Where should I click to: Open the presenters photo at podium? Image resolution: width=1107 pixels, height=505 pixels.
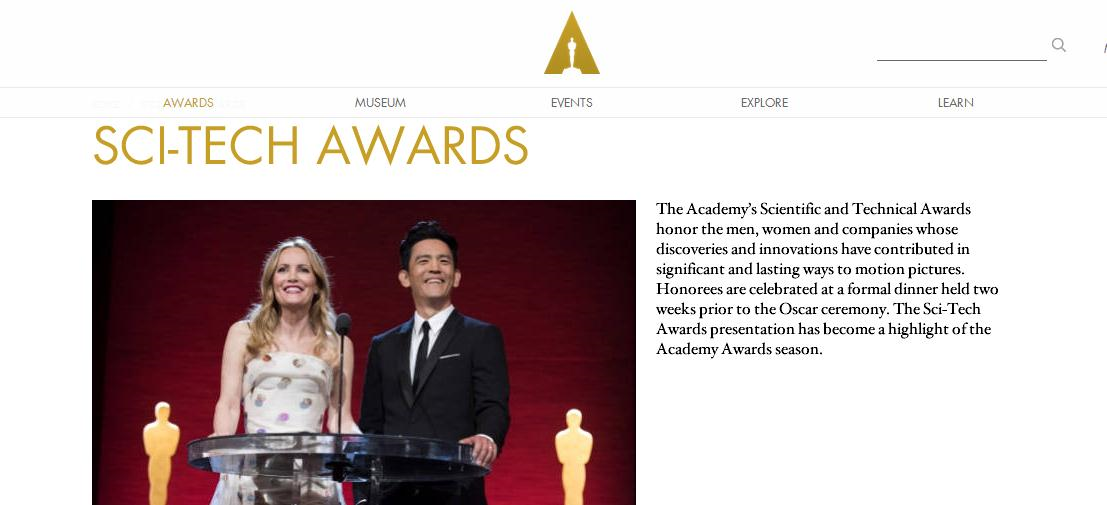[x=364, y=352]
